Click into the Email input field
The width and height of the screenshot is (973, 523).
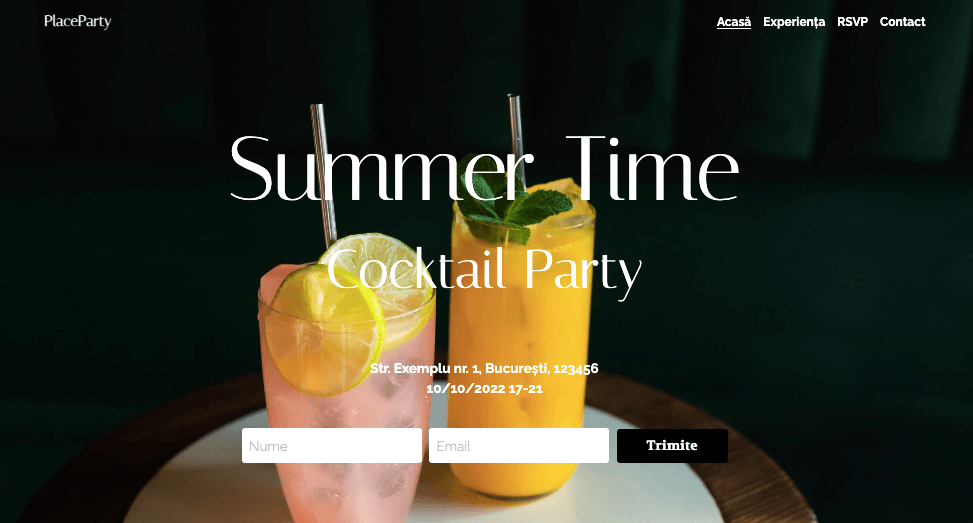point(519,445)
